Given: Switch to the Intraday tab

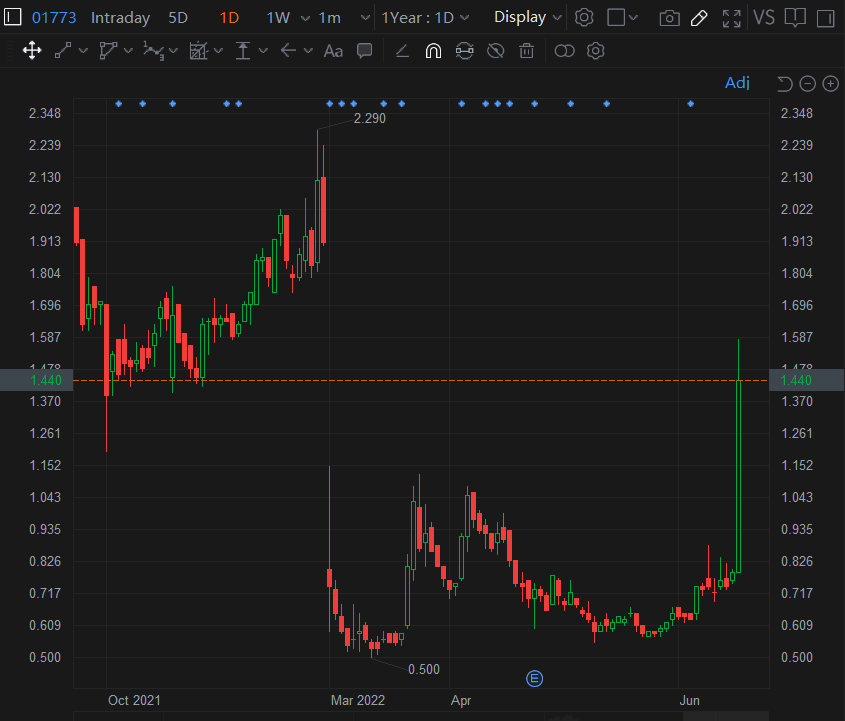Looking at the screenshot, I should 120,18.
